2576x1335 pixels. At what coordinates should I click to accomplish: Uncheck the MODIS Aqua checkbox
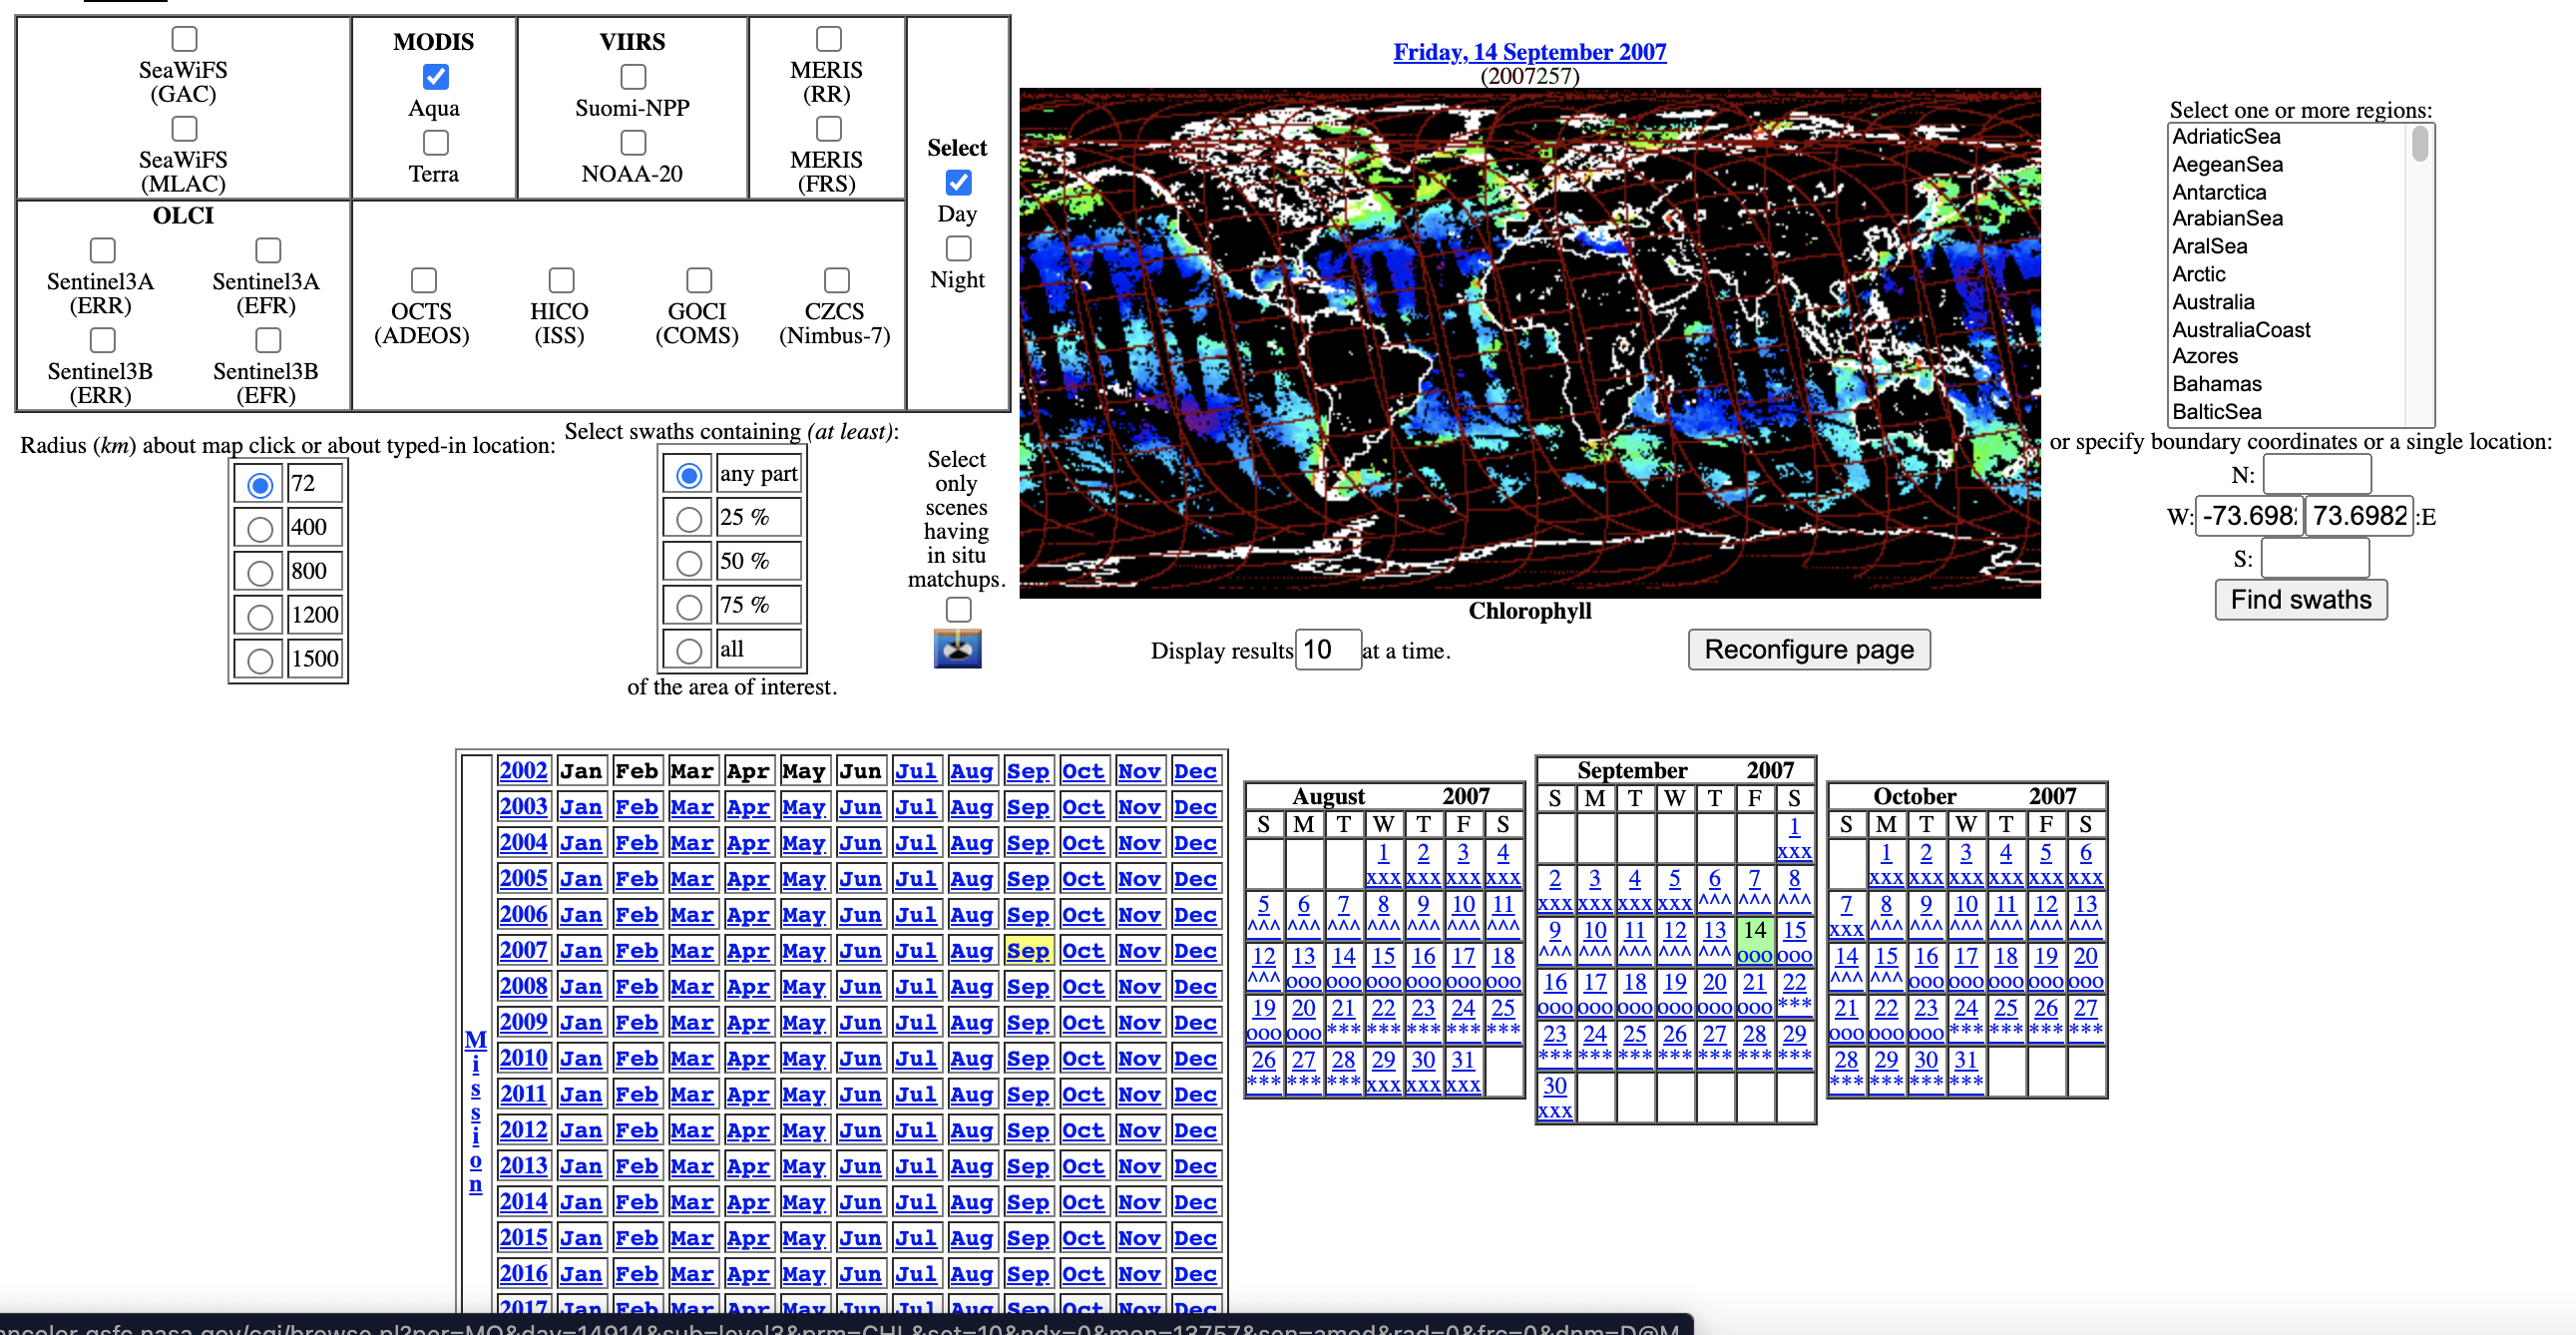click(x=435, y=77)
